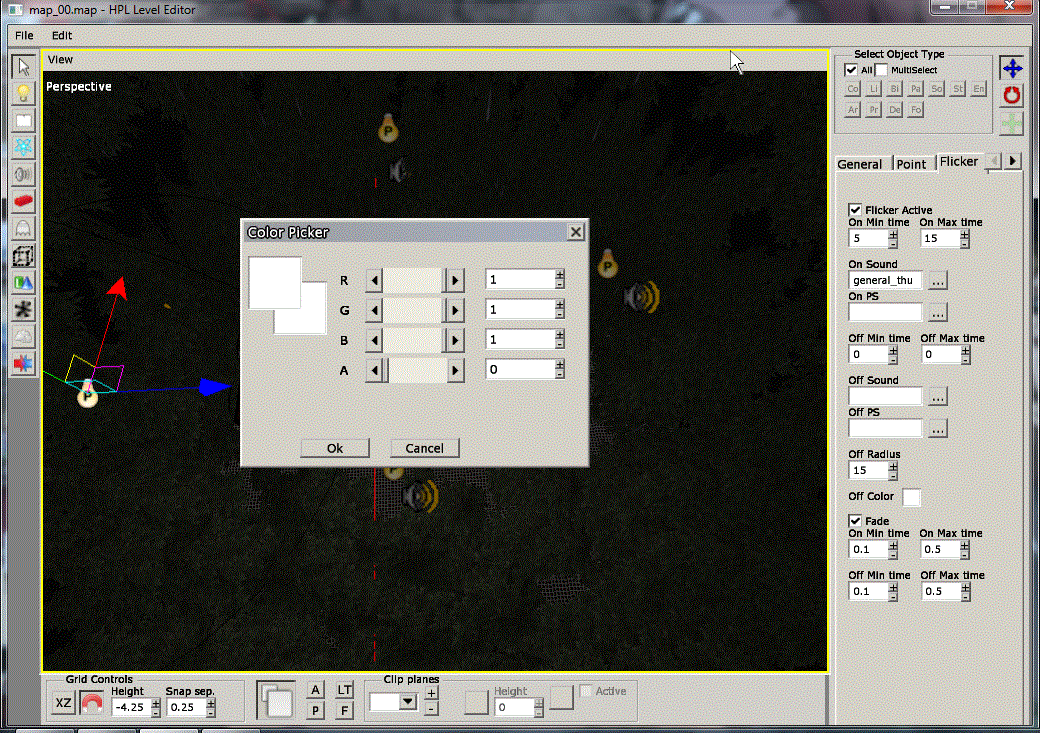The image size is (1040, 733).
Task: Open the File menu
Action: [x=24, y=35]
